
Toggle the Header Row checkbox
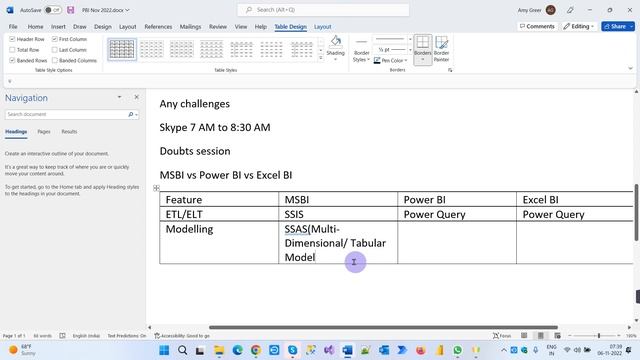12,39
